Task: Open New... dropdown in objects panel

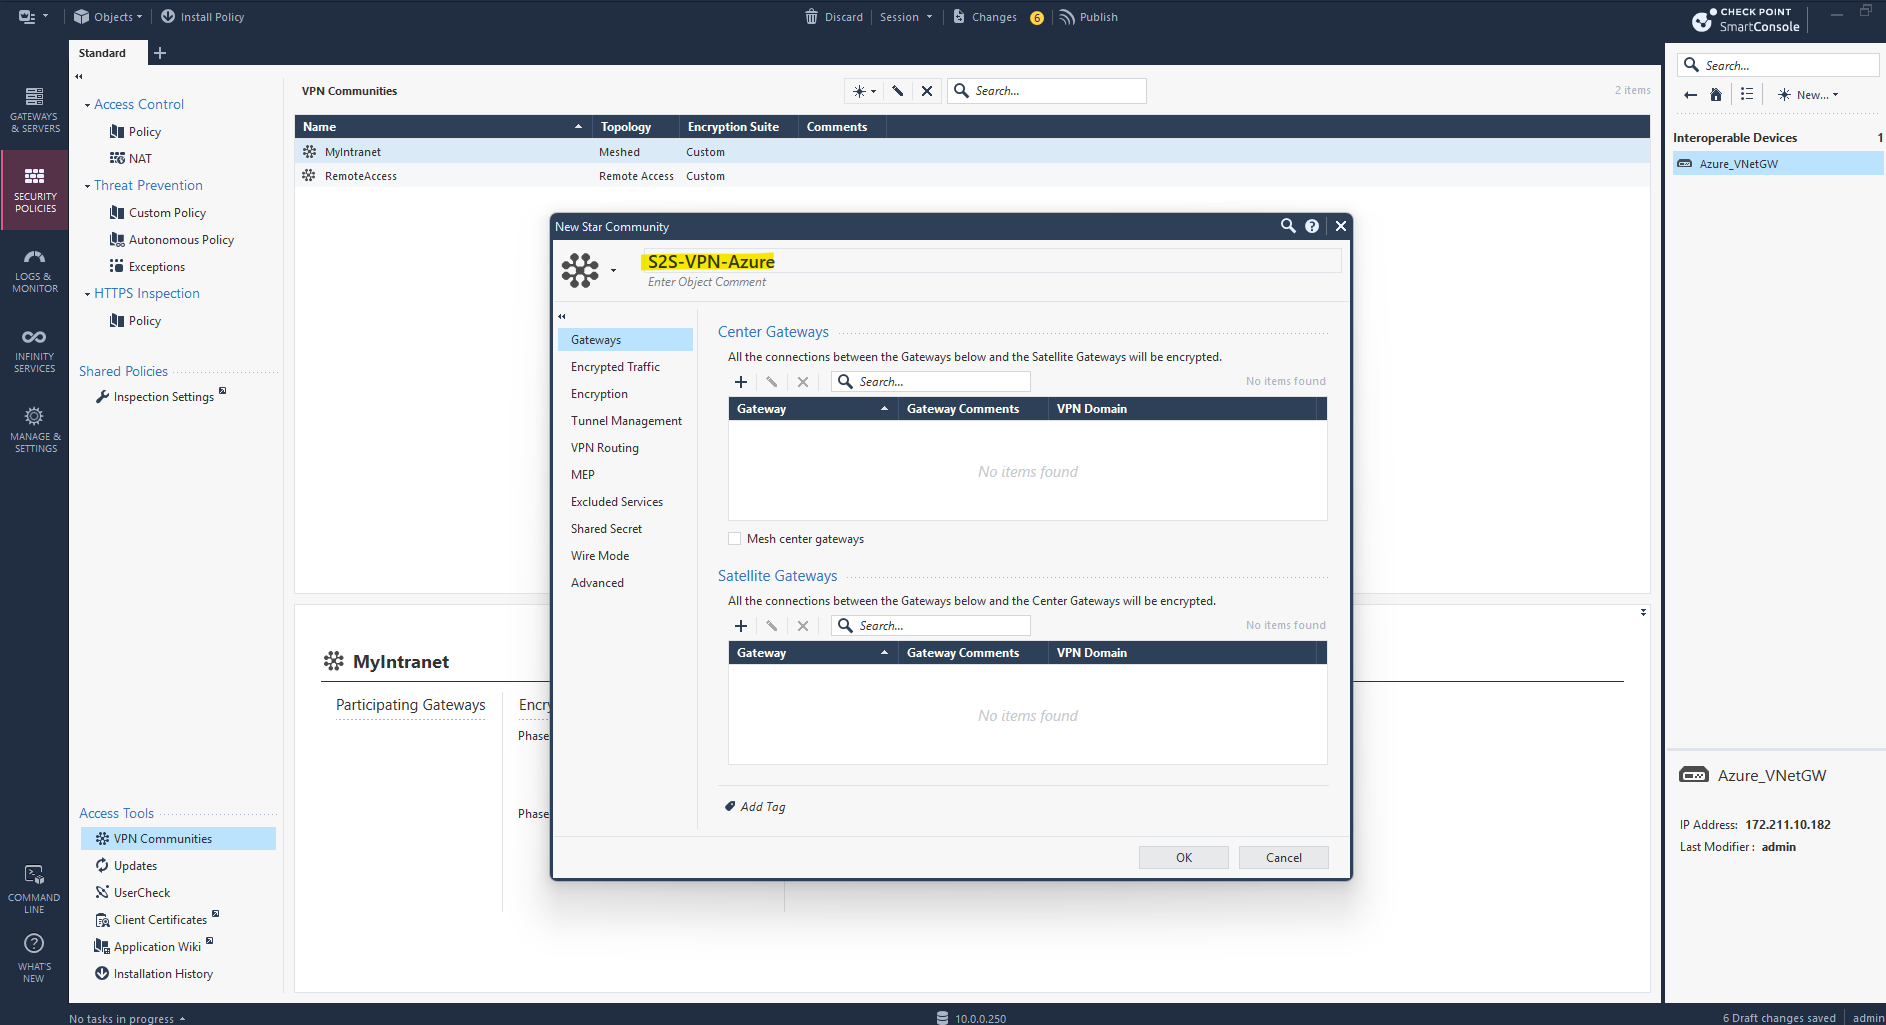Action: [x=1809, y=95]
